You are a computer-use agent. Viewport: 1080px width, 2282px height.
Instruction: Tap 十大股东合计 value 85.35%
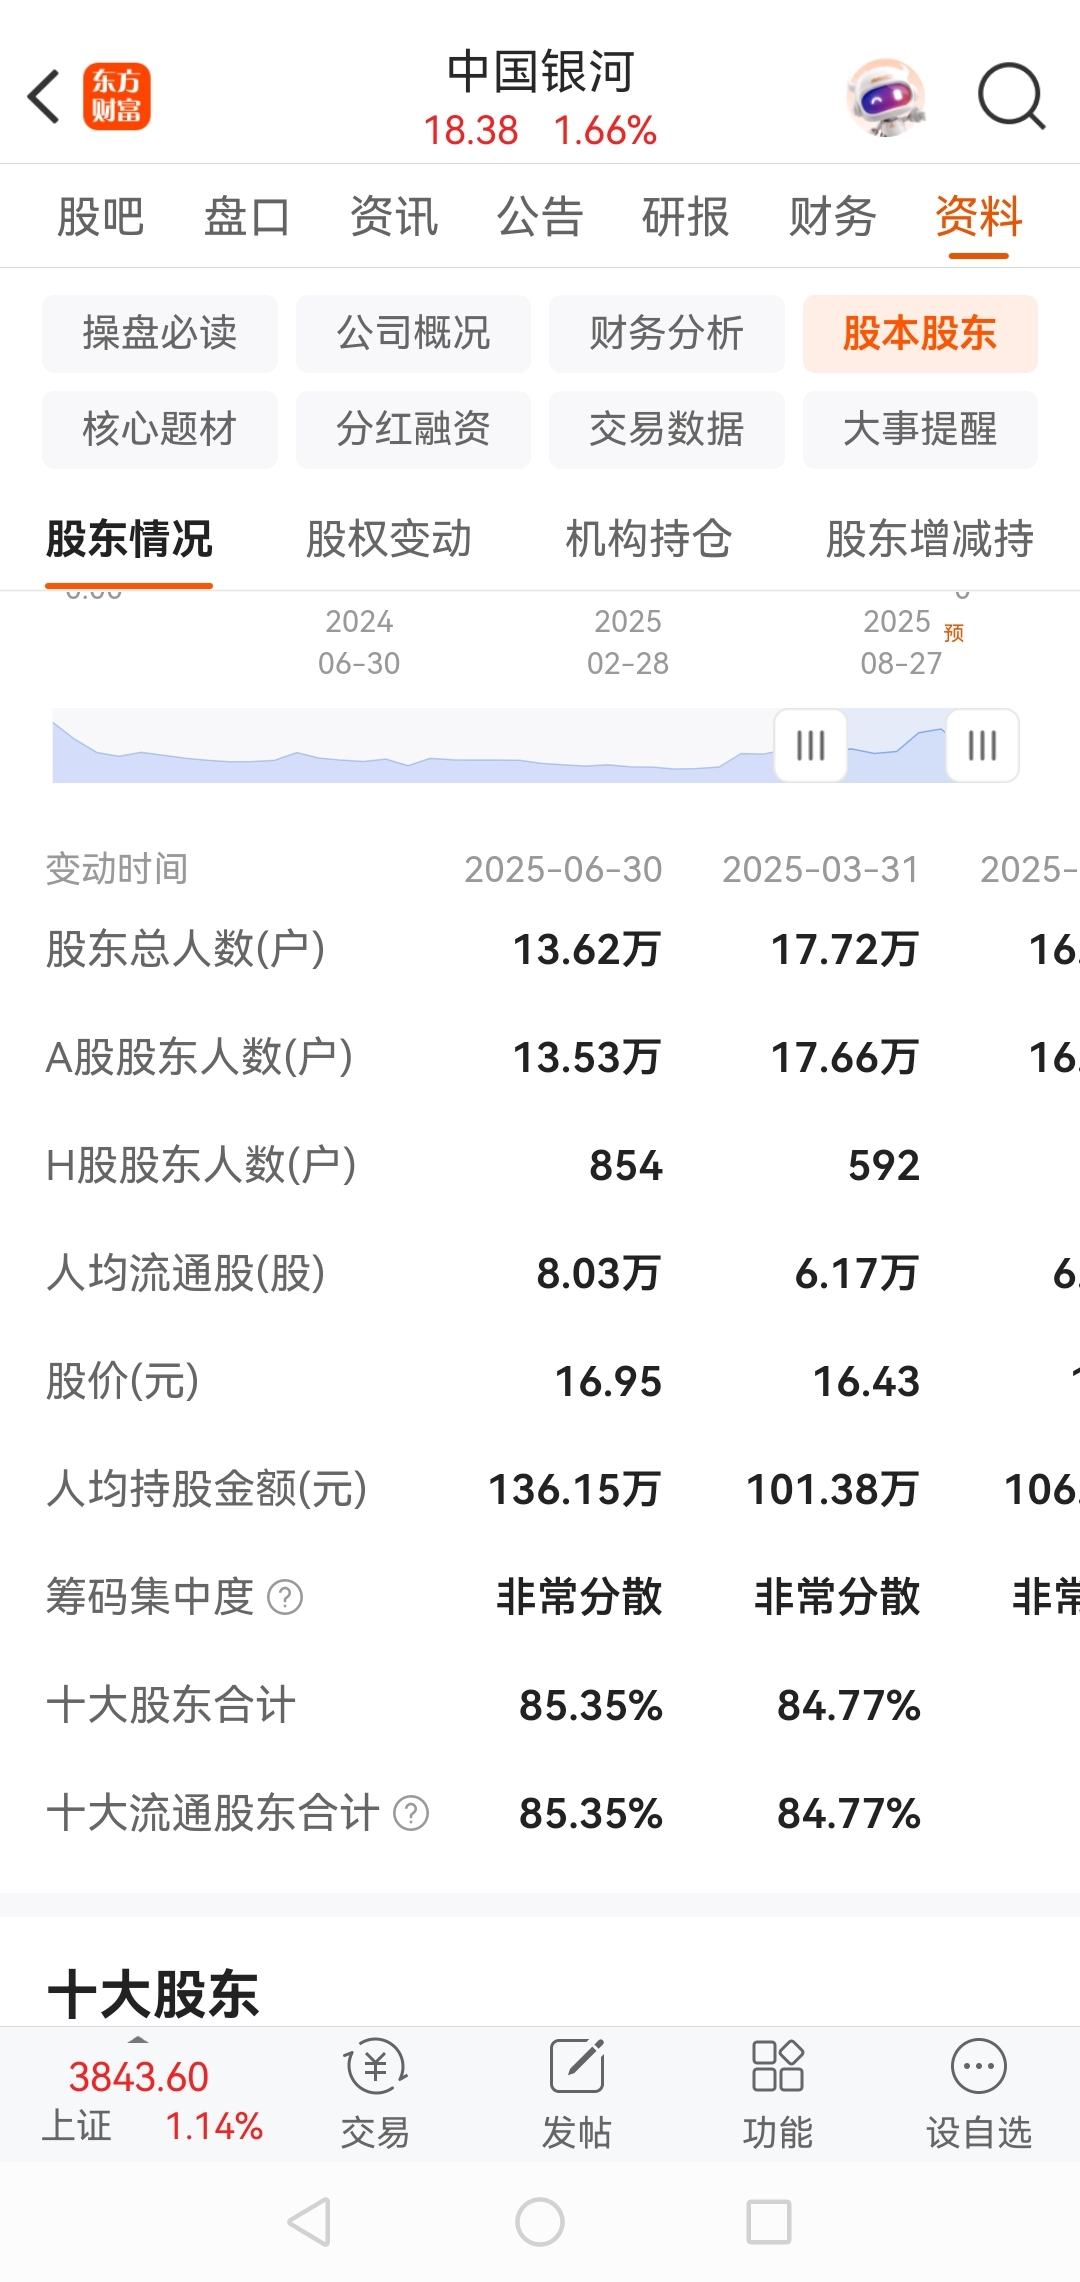(591, 1705)
